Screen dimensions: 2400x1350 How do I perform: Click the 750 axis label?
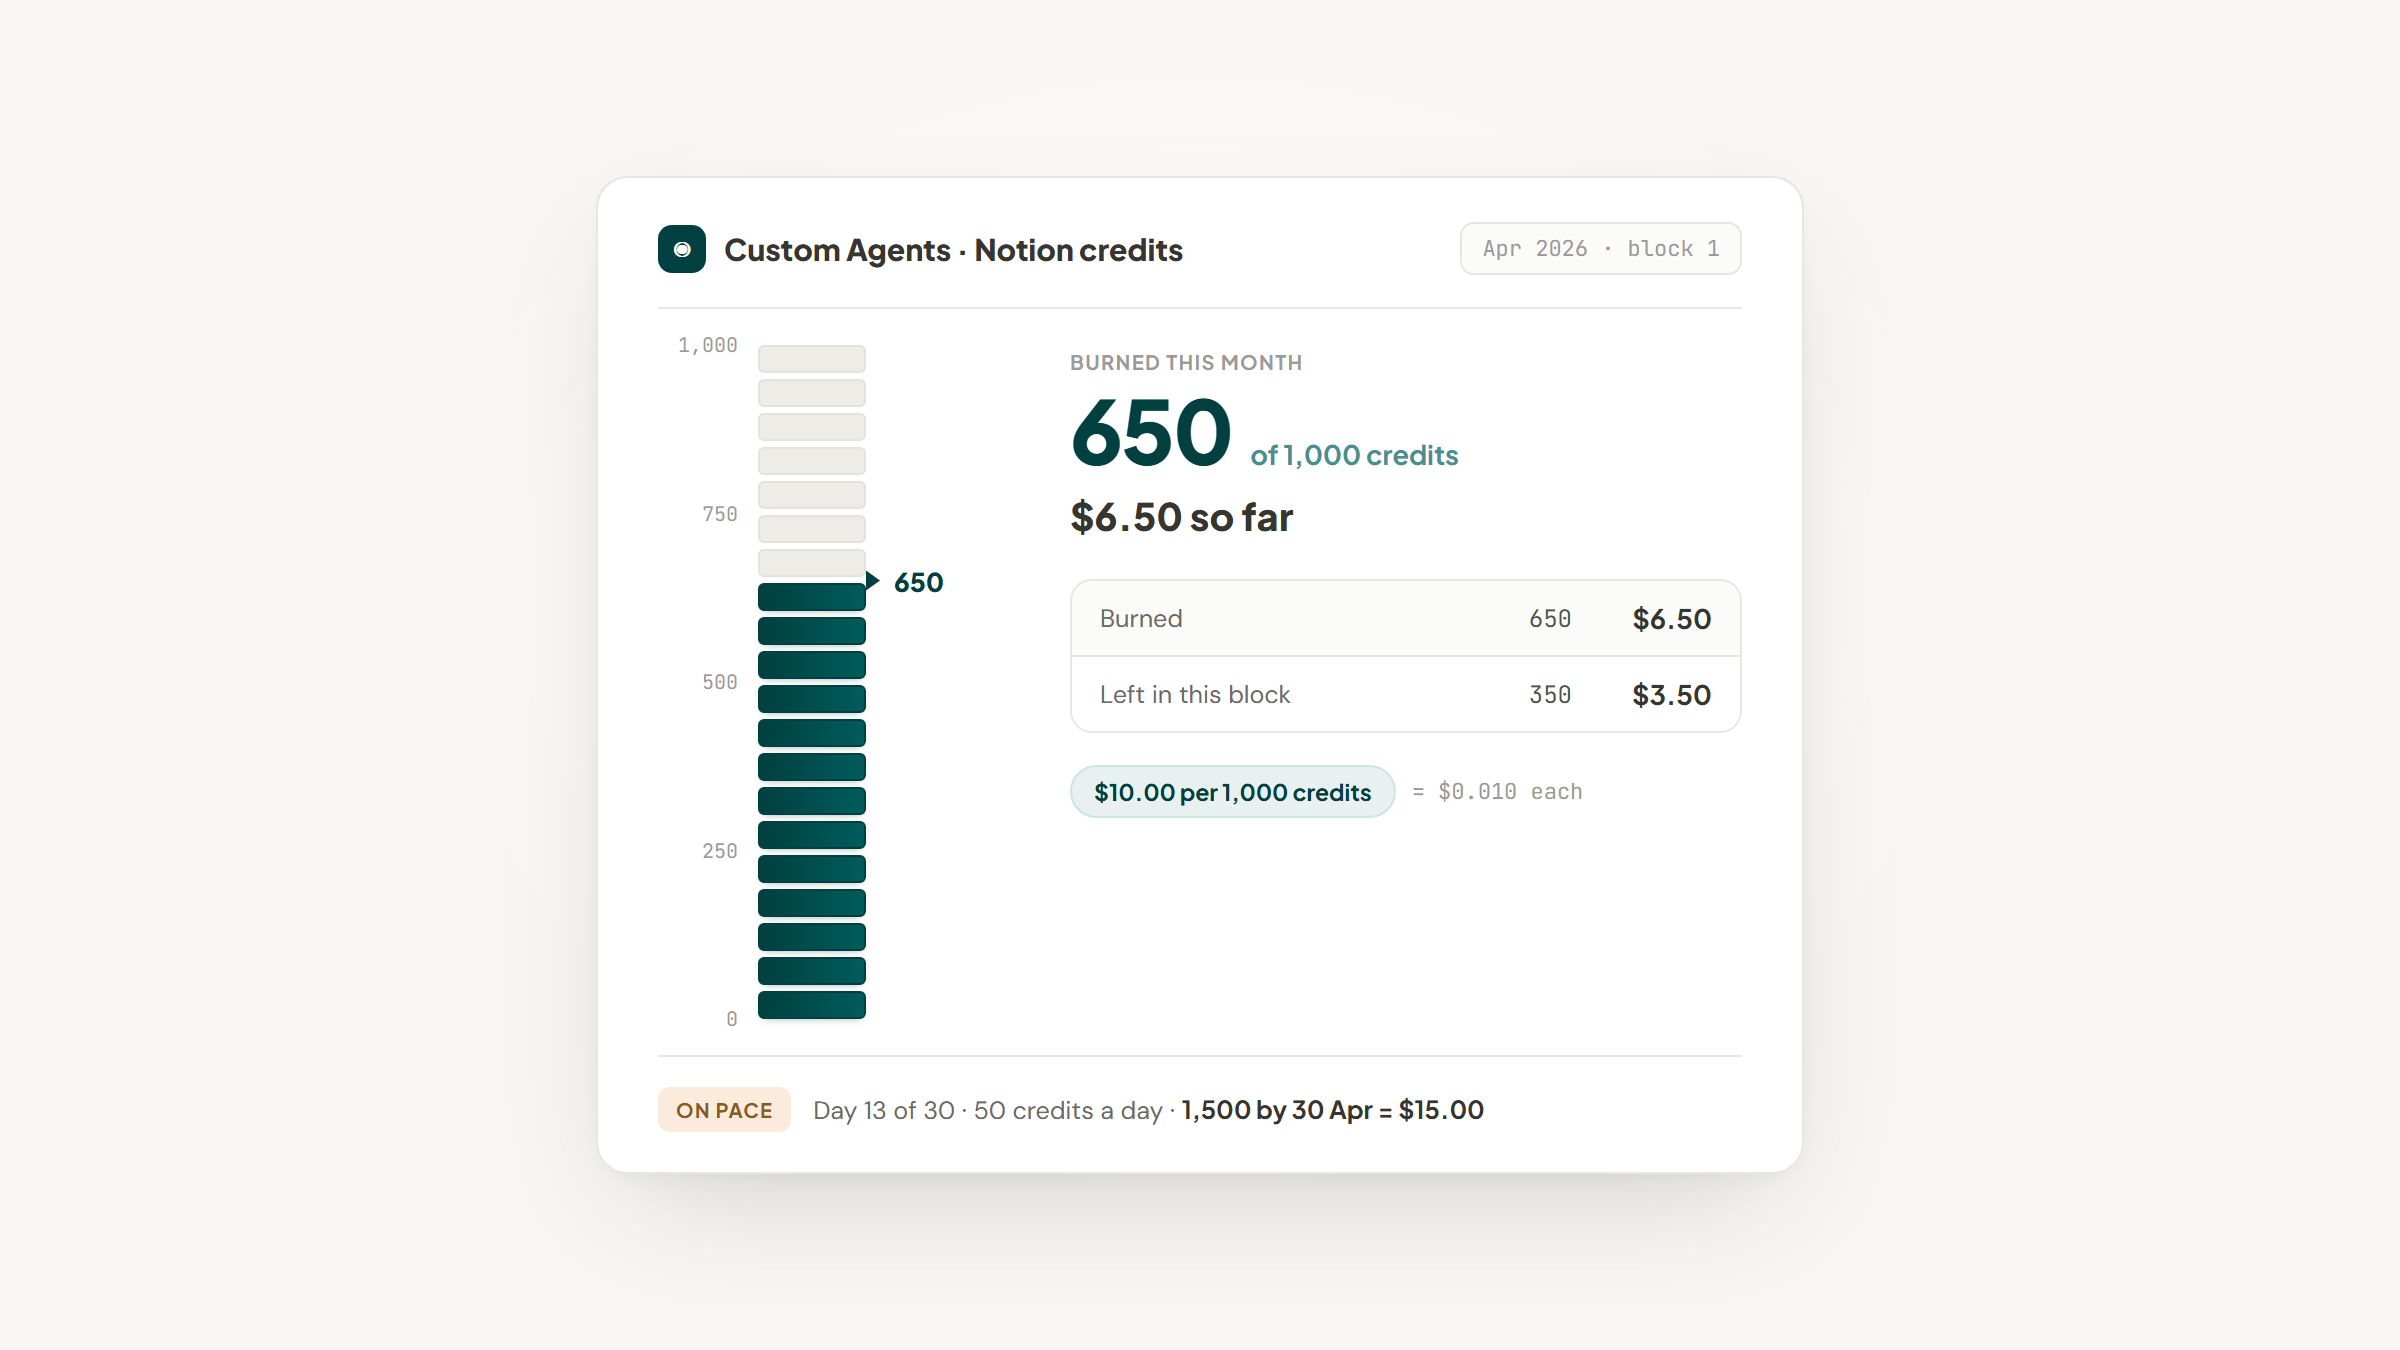click(x=720, y=514)
